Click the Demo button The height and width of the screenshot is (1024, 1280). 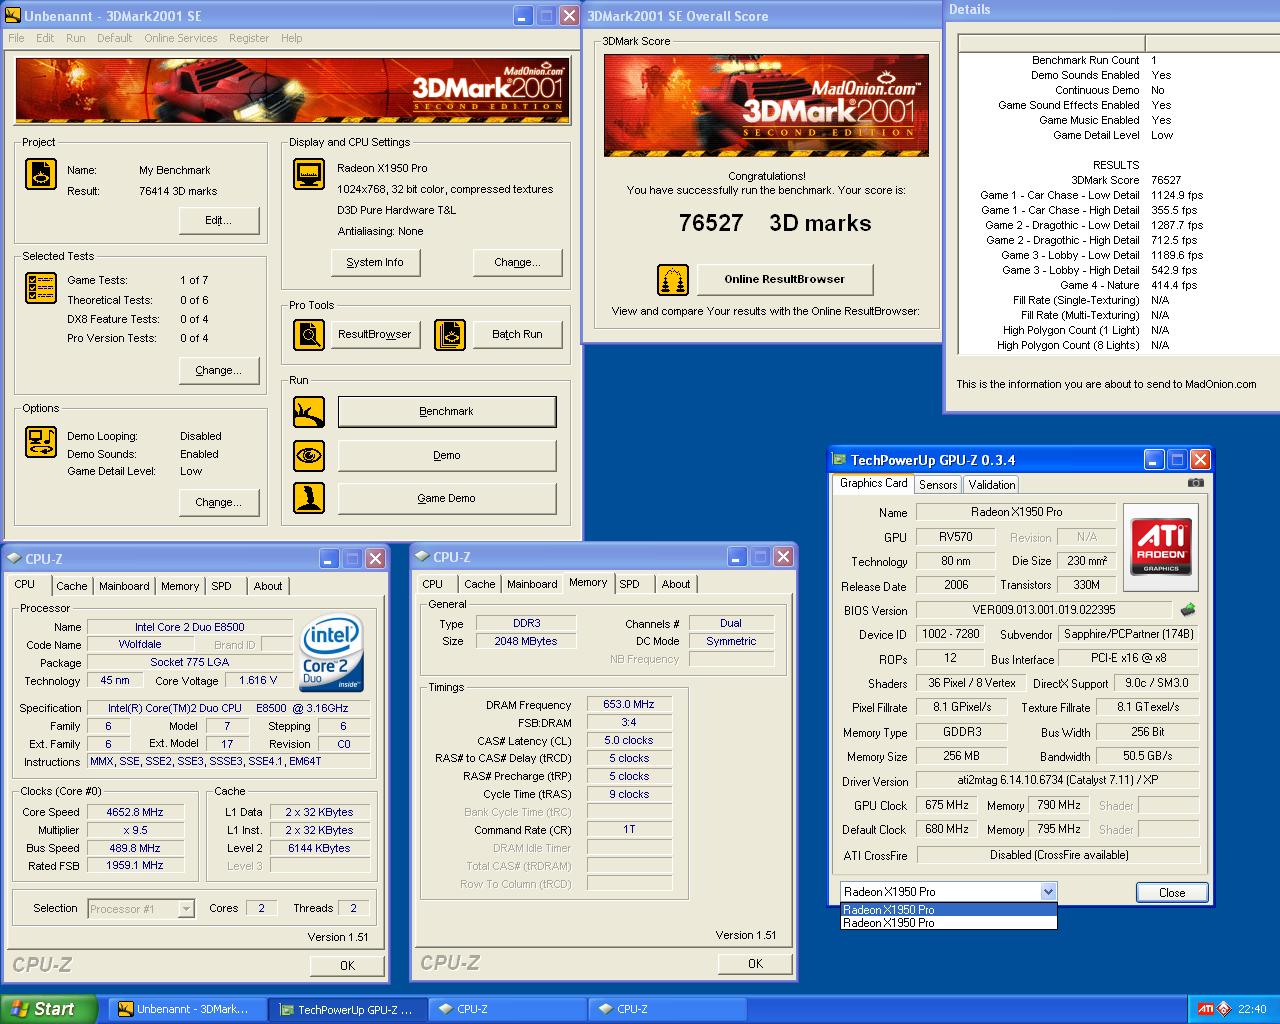447,455
